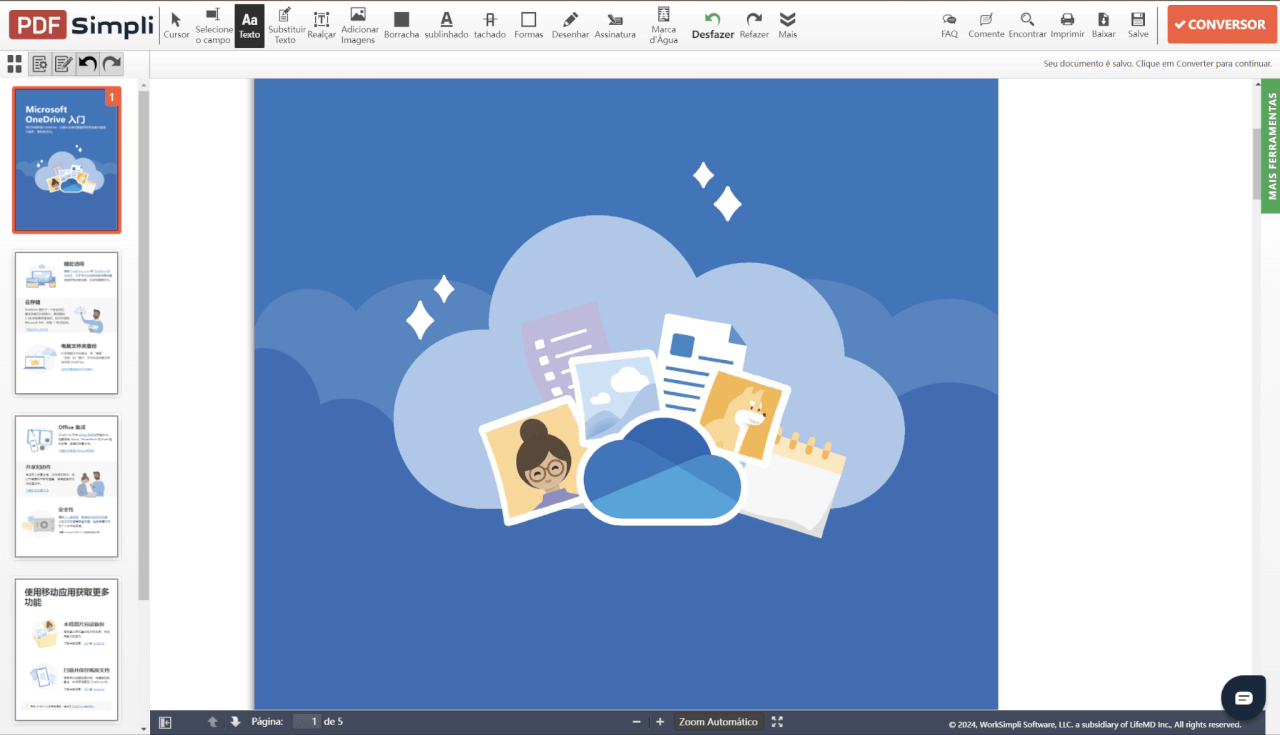Select the Microsoft OneDrive page 1 thumbnail

tap(66, 160)
